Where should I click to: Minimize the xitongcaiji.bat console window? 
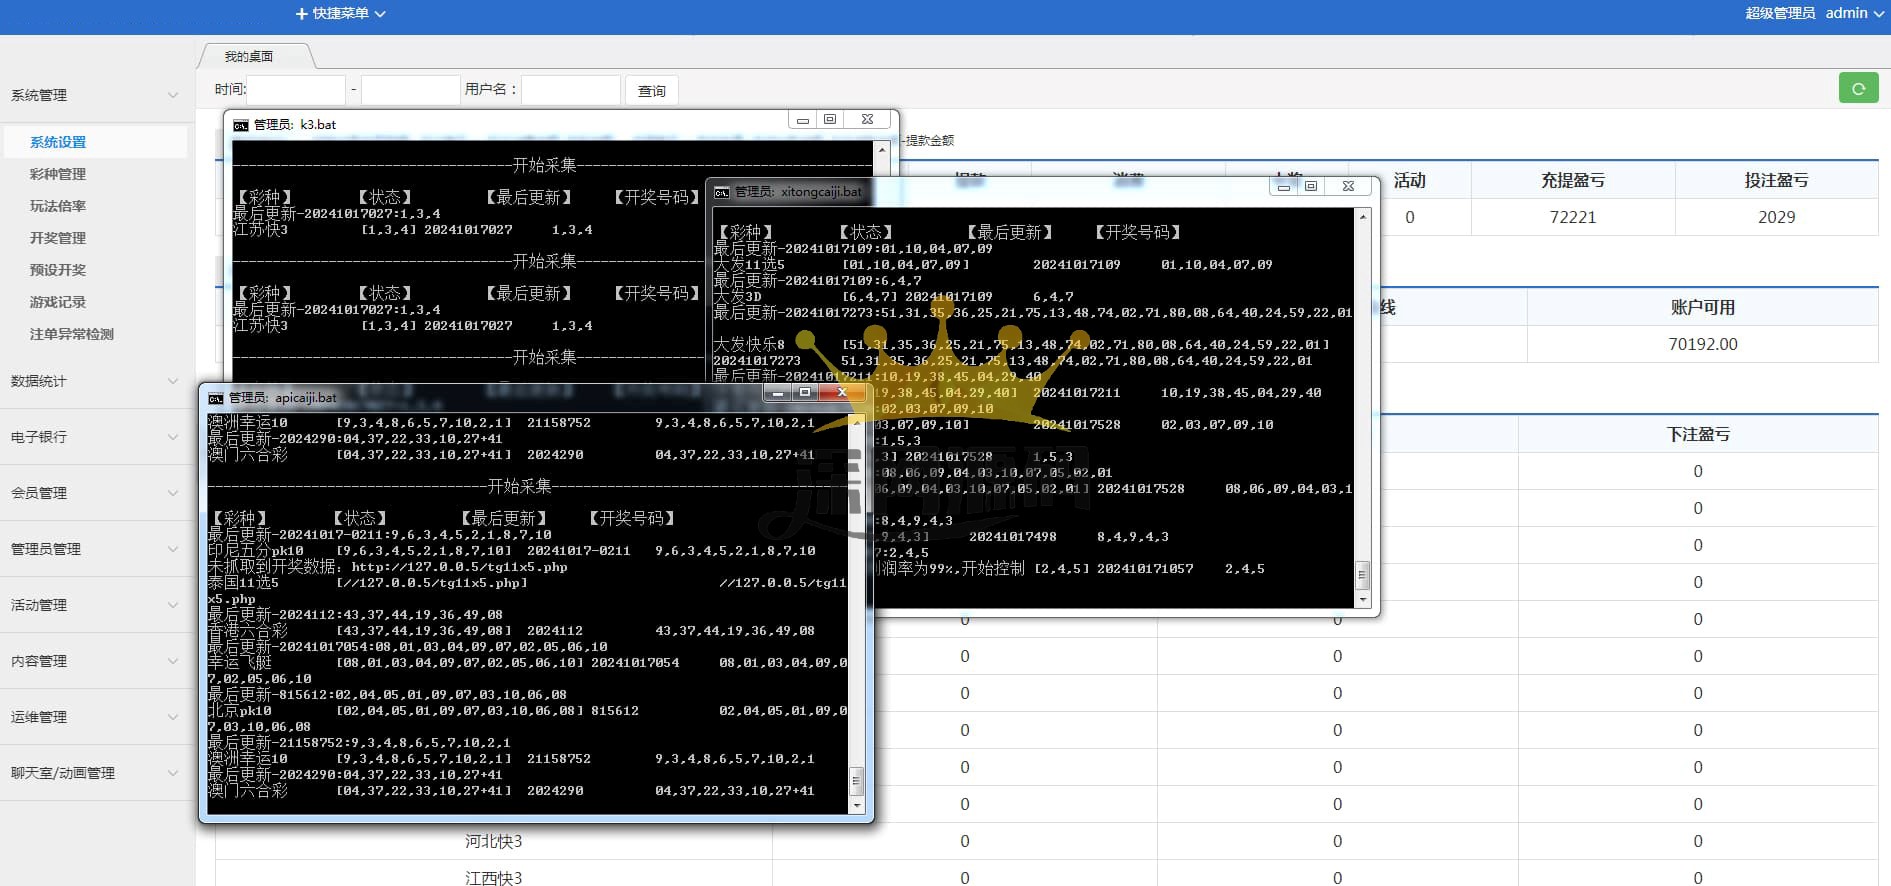click(1284, 186)
